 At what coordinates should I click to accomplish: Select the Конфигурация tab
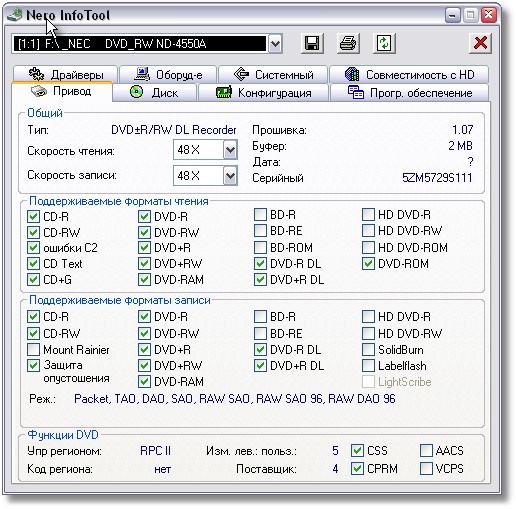[x=263, y=92]
